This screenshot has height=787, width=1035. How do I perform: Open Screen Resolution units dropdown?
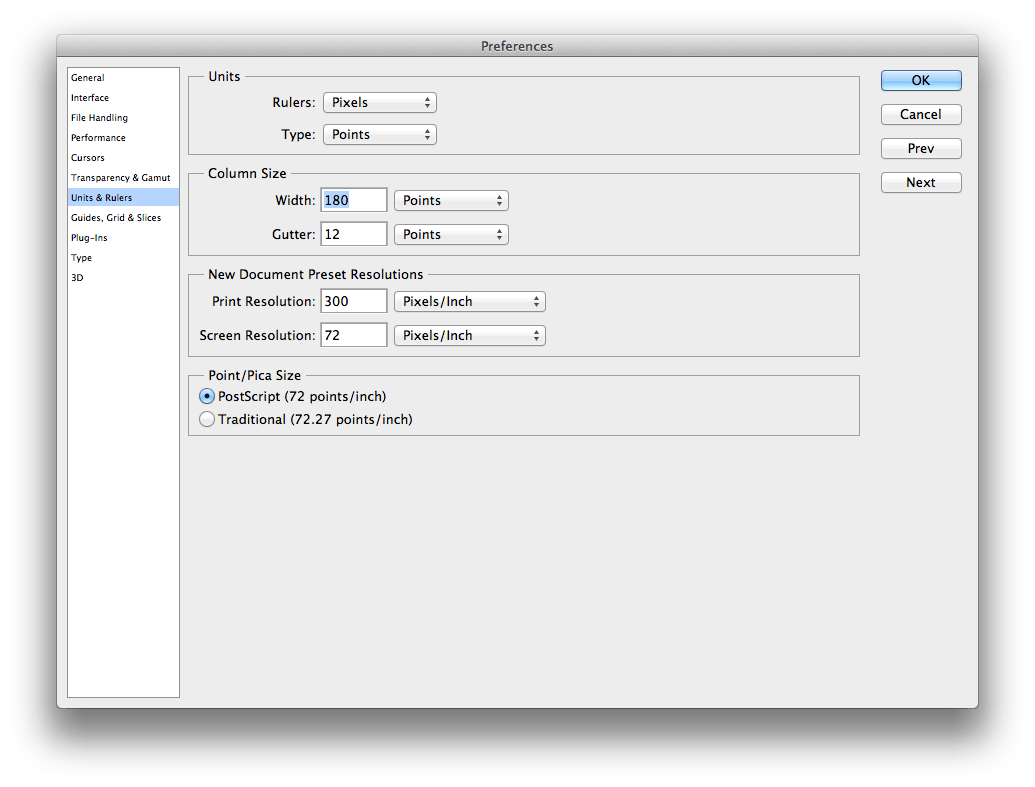(x=469, y=336)
